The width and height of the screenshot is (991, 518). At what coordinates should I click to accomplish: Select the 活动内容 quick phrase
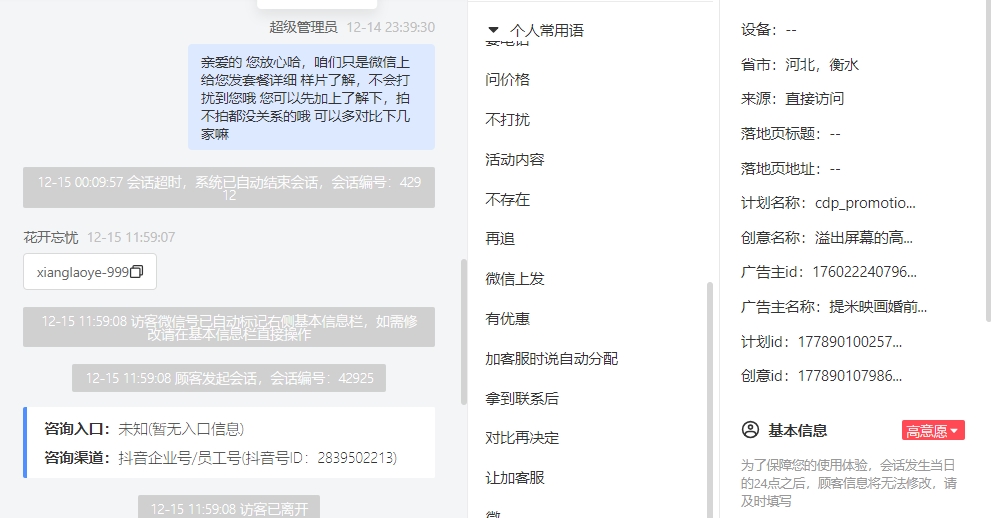514,159
